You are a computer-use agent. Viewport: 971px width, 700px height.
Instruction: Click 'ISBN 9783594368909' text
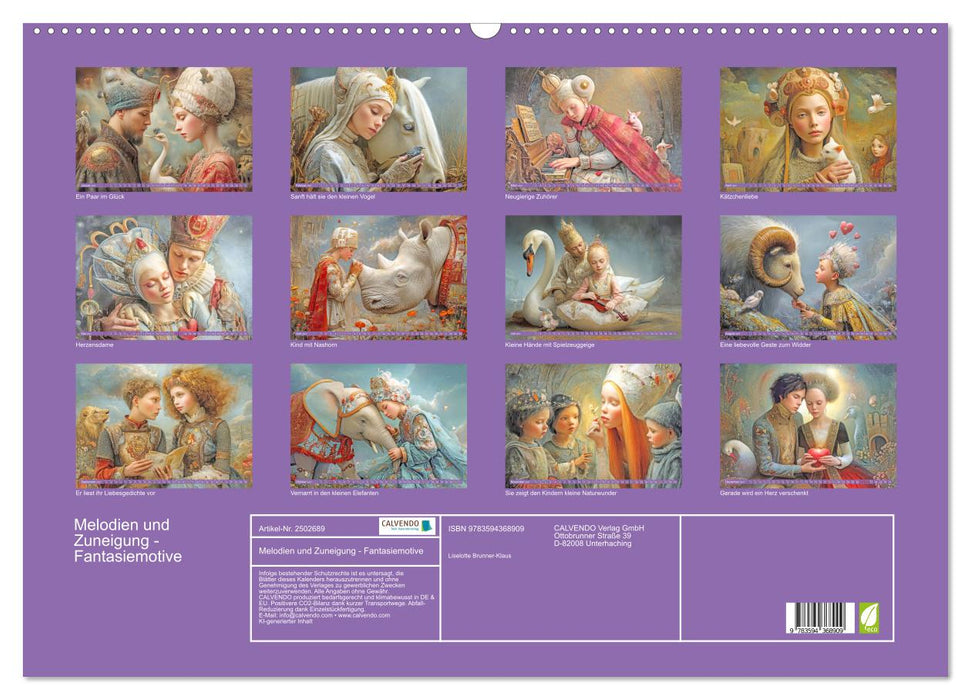[486, 529]
